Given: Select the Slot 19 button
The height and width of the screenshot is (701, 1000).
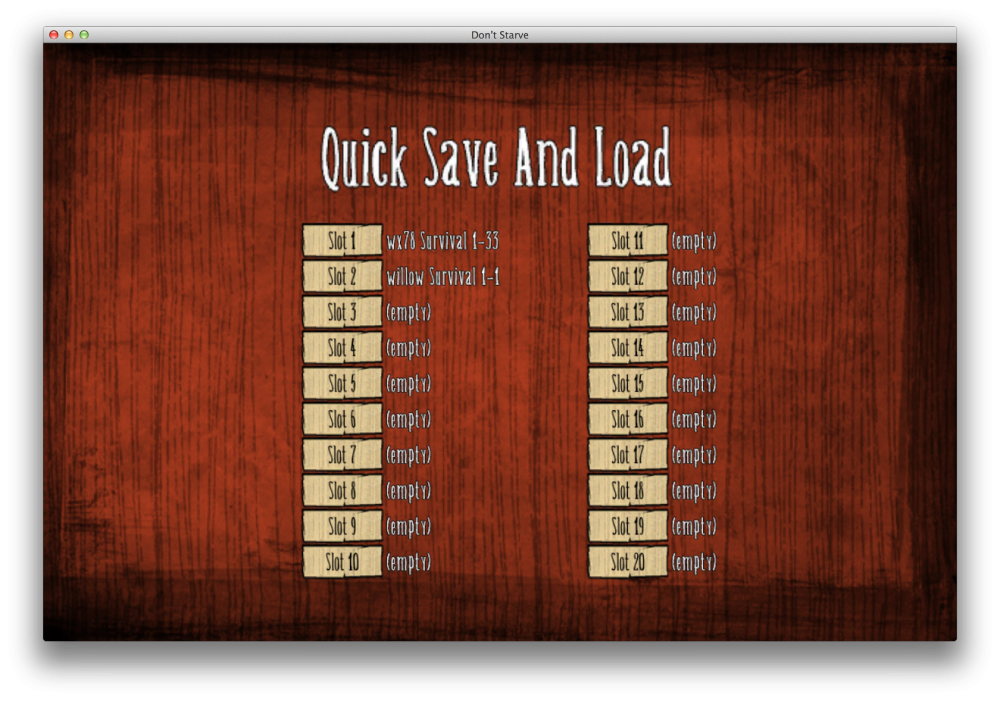Looking at the screenshot, I should click(x=628, y=526).
